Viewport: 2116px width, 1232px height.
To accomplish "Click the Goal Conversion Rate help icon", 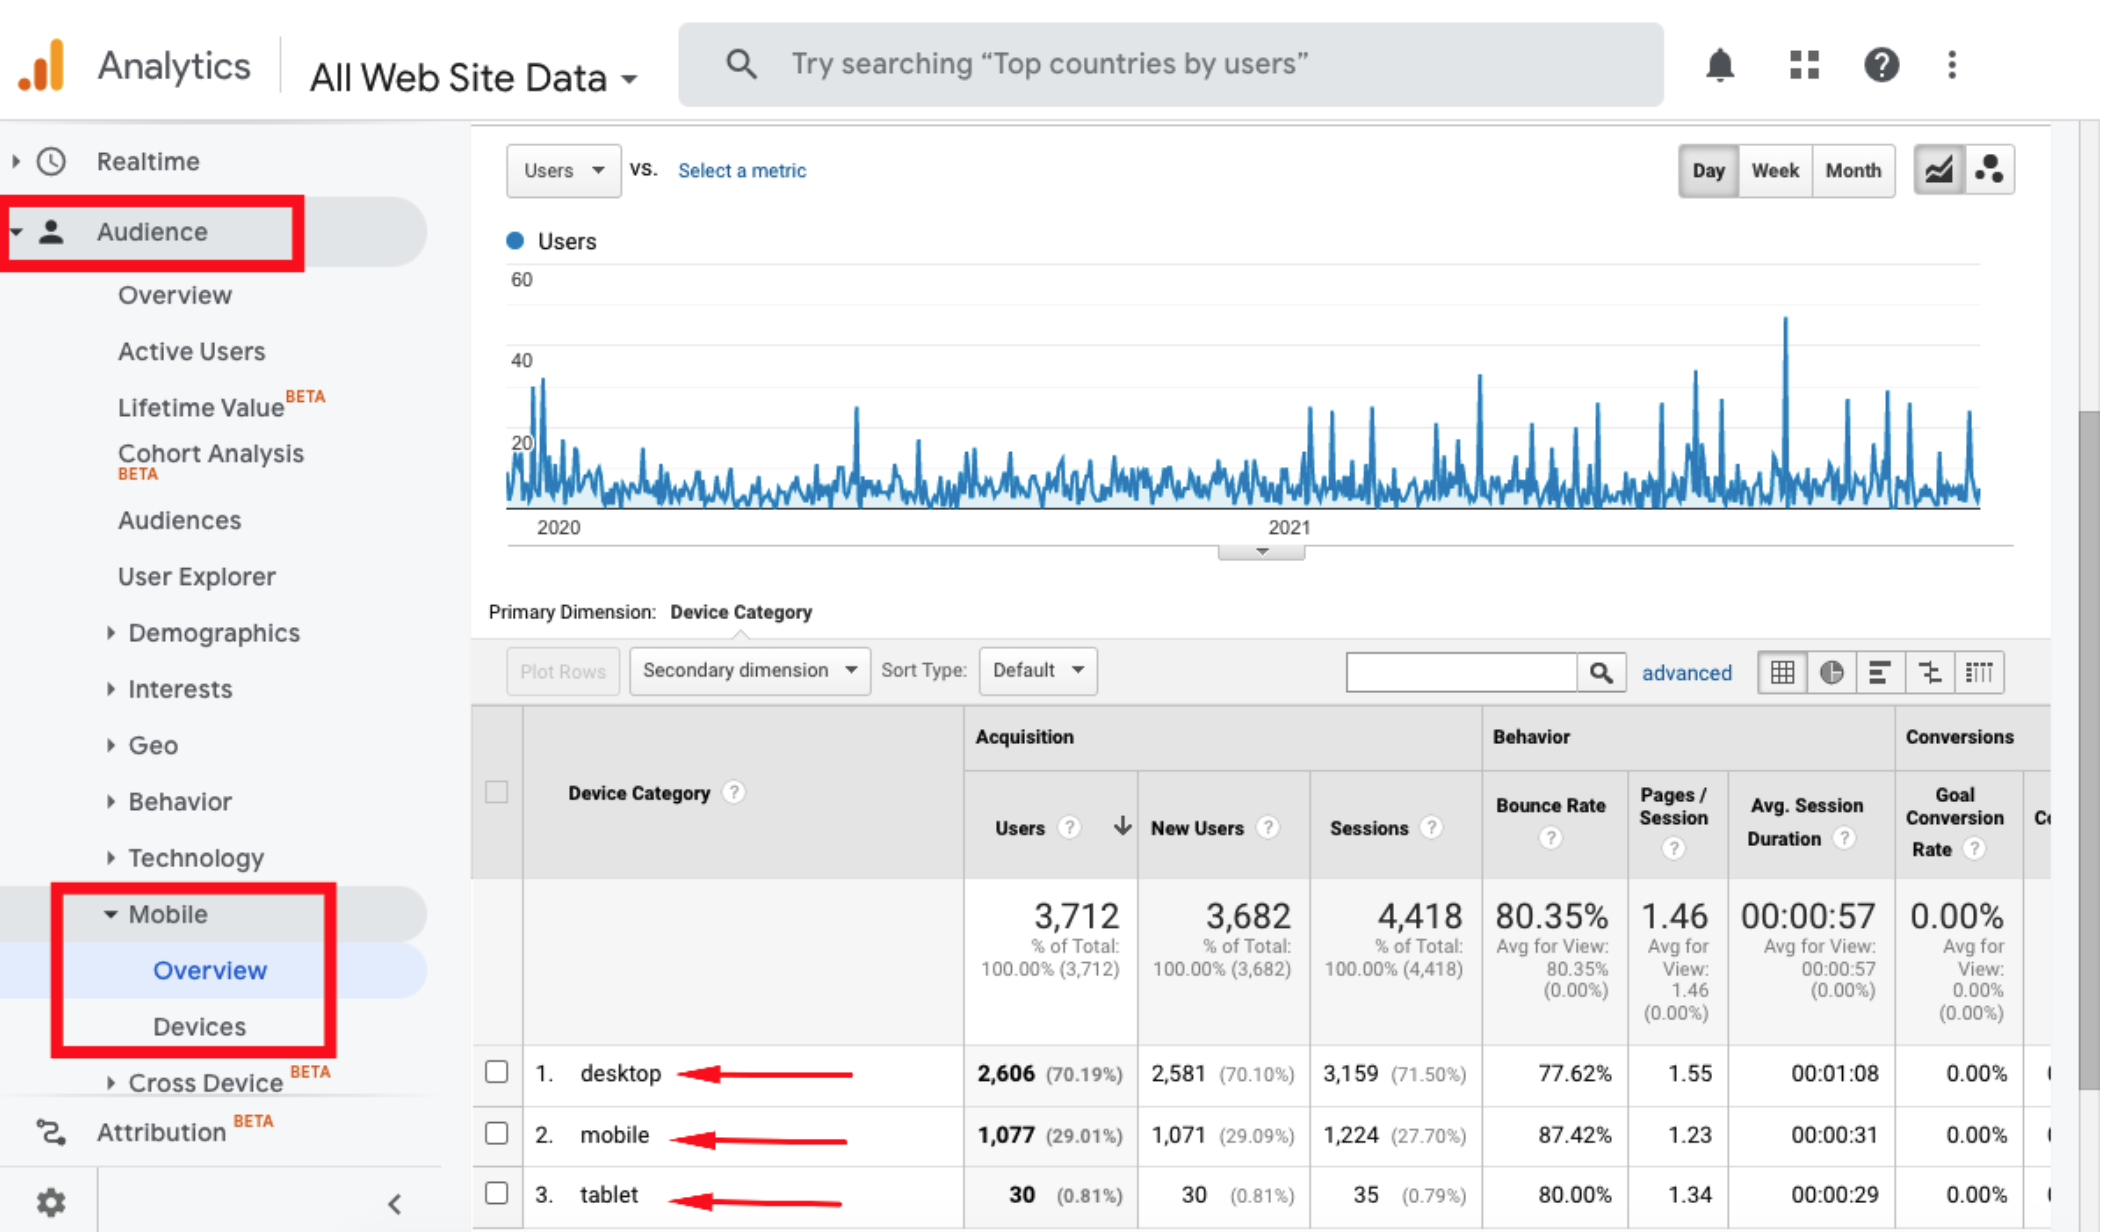I will [x=1973, y=849].
